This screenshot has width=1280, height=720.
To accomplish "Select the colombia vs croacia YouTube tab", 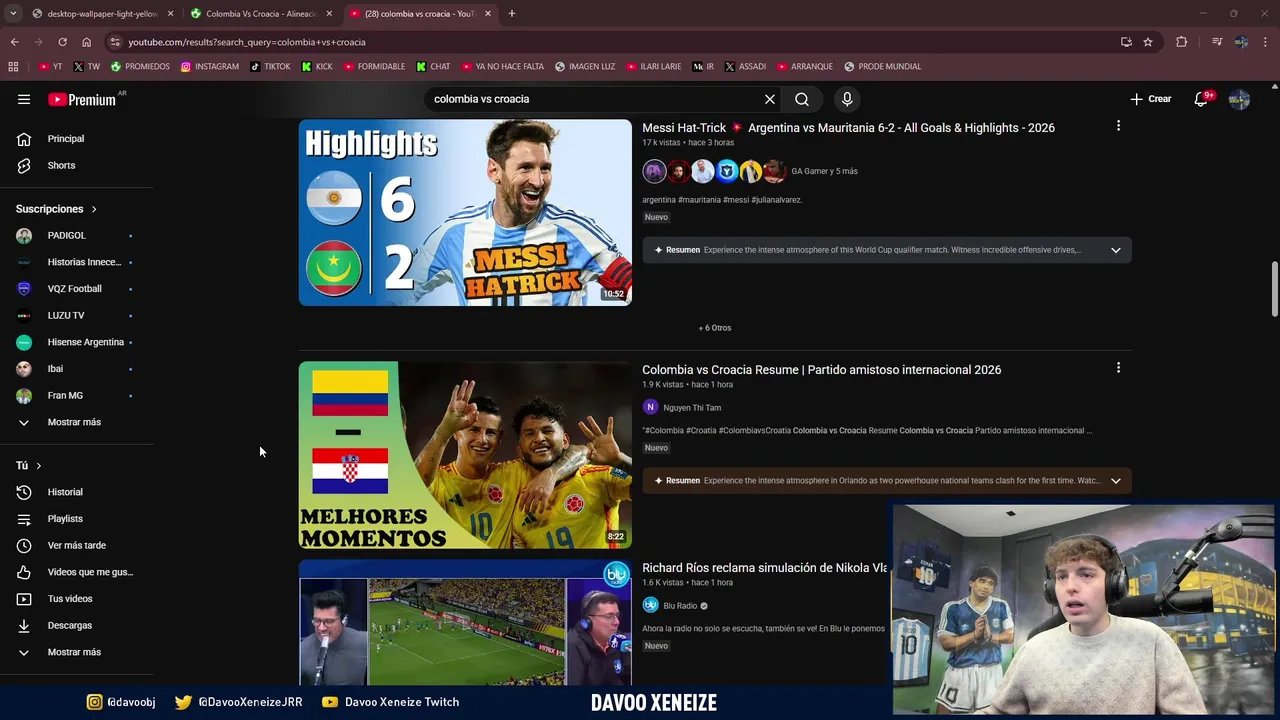I will click(x=420, y=14).
